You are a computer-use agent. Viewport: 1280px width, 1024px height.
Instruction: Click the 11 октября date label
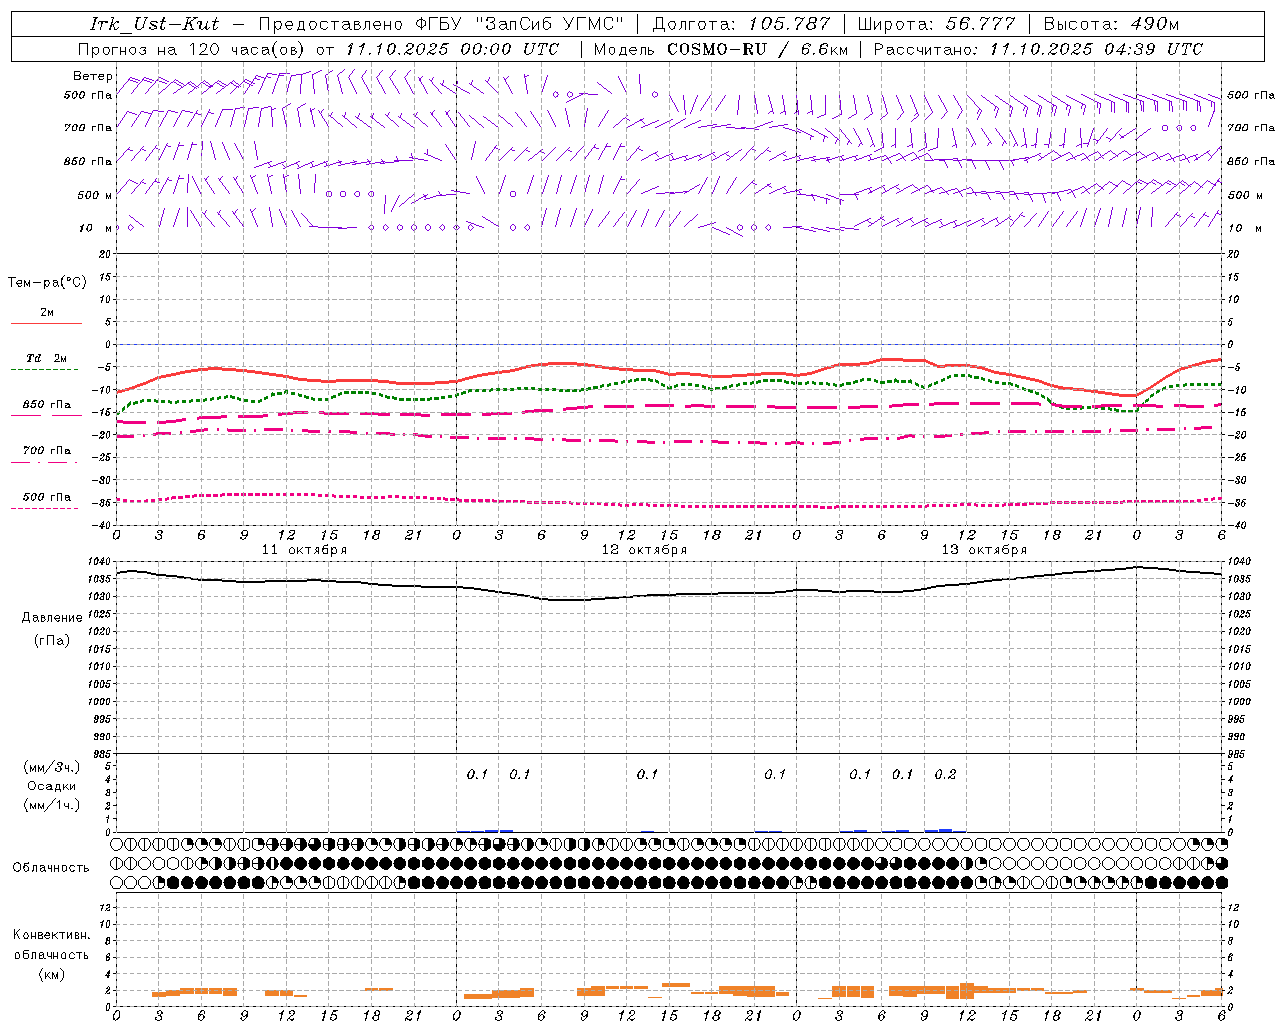[305, 550]
